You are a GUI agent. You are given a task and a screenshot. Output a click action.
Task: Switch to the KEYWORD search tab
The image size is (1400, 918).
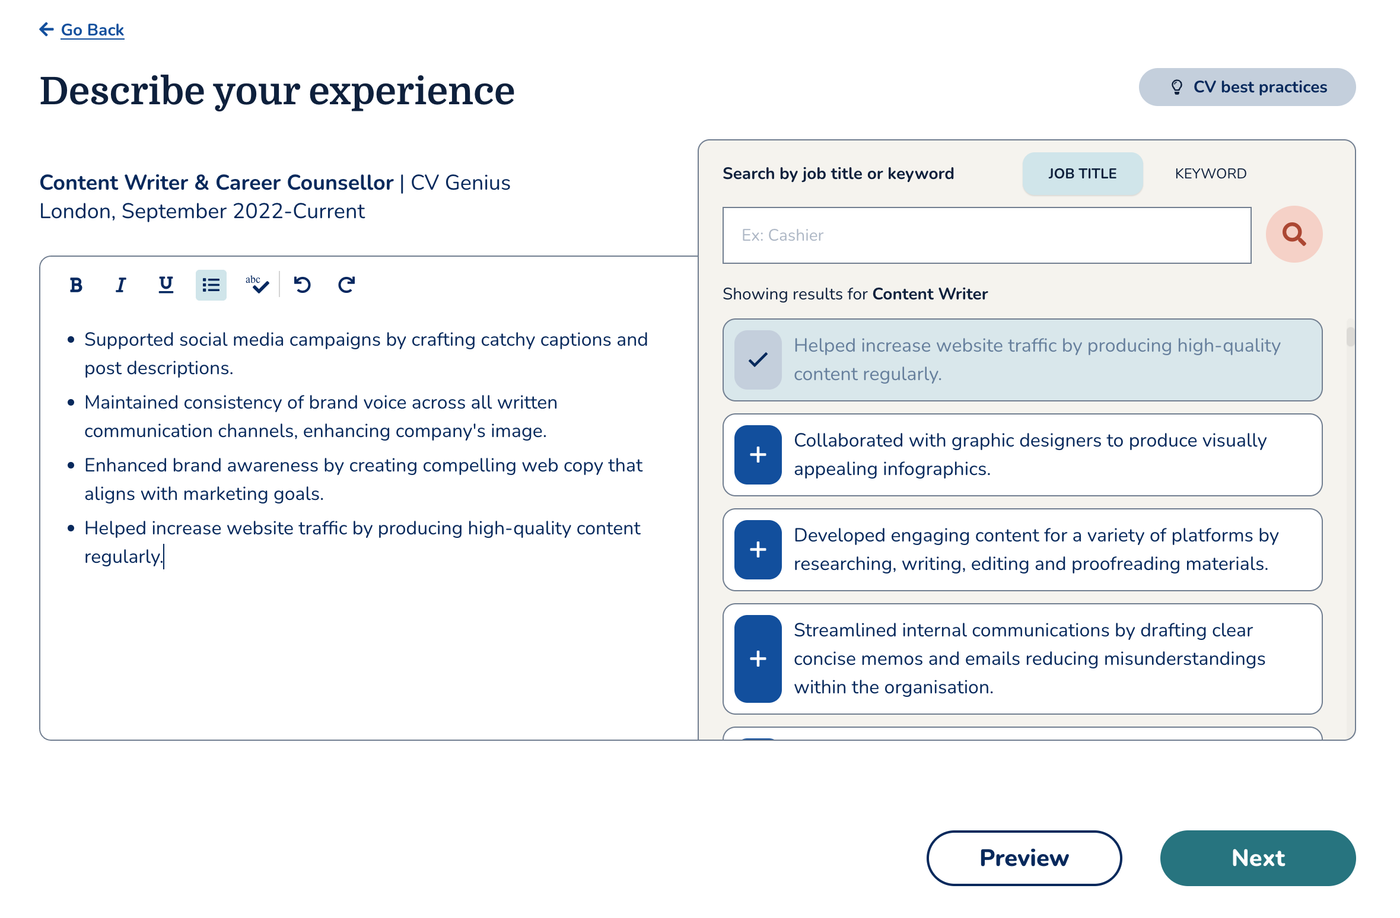pyautogui.click(x=1210, y=174)
